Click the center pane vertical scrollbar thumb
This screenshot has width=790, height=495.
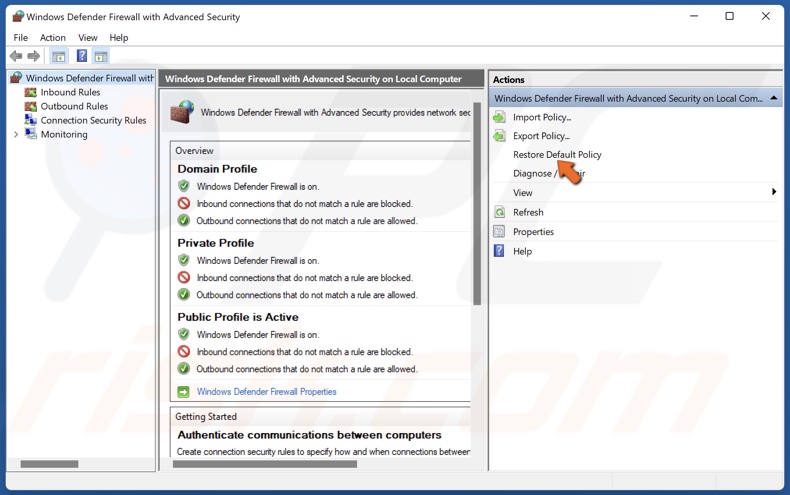pyautogui.click(x=477, y=204)
